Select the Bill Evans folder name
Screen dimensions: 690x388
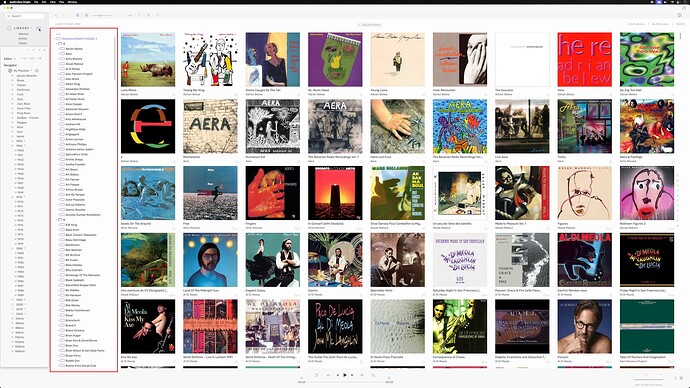pos(72,260)
